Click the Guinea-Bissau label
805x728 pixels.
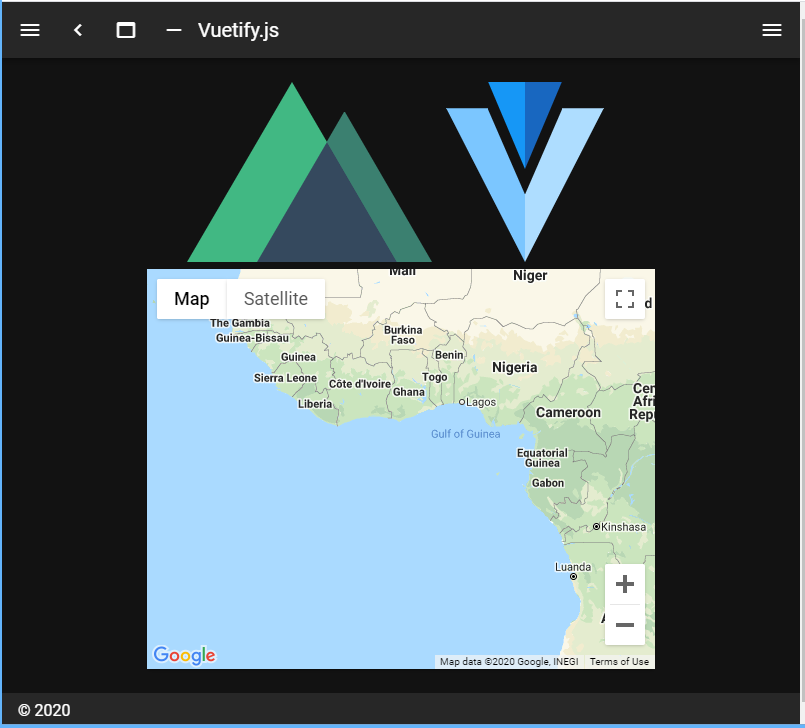click(x=252, y=338)
